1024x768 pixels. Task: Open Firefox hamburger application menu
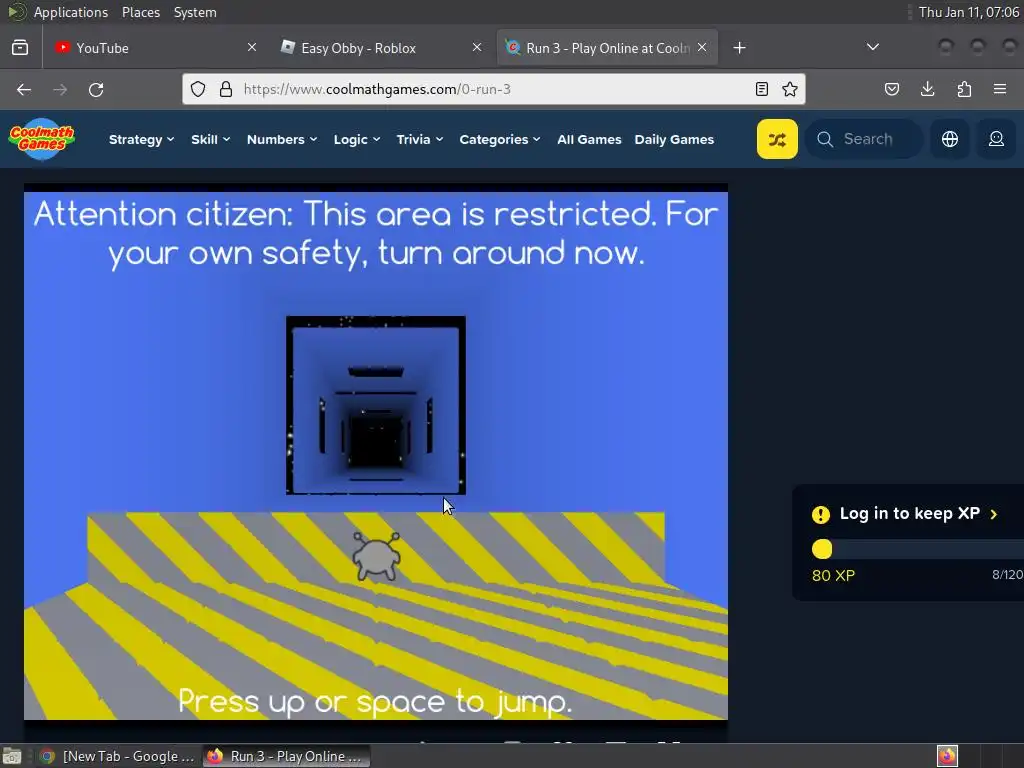click(x=1000, y=89)
